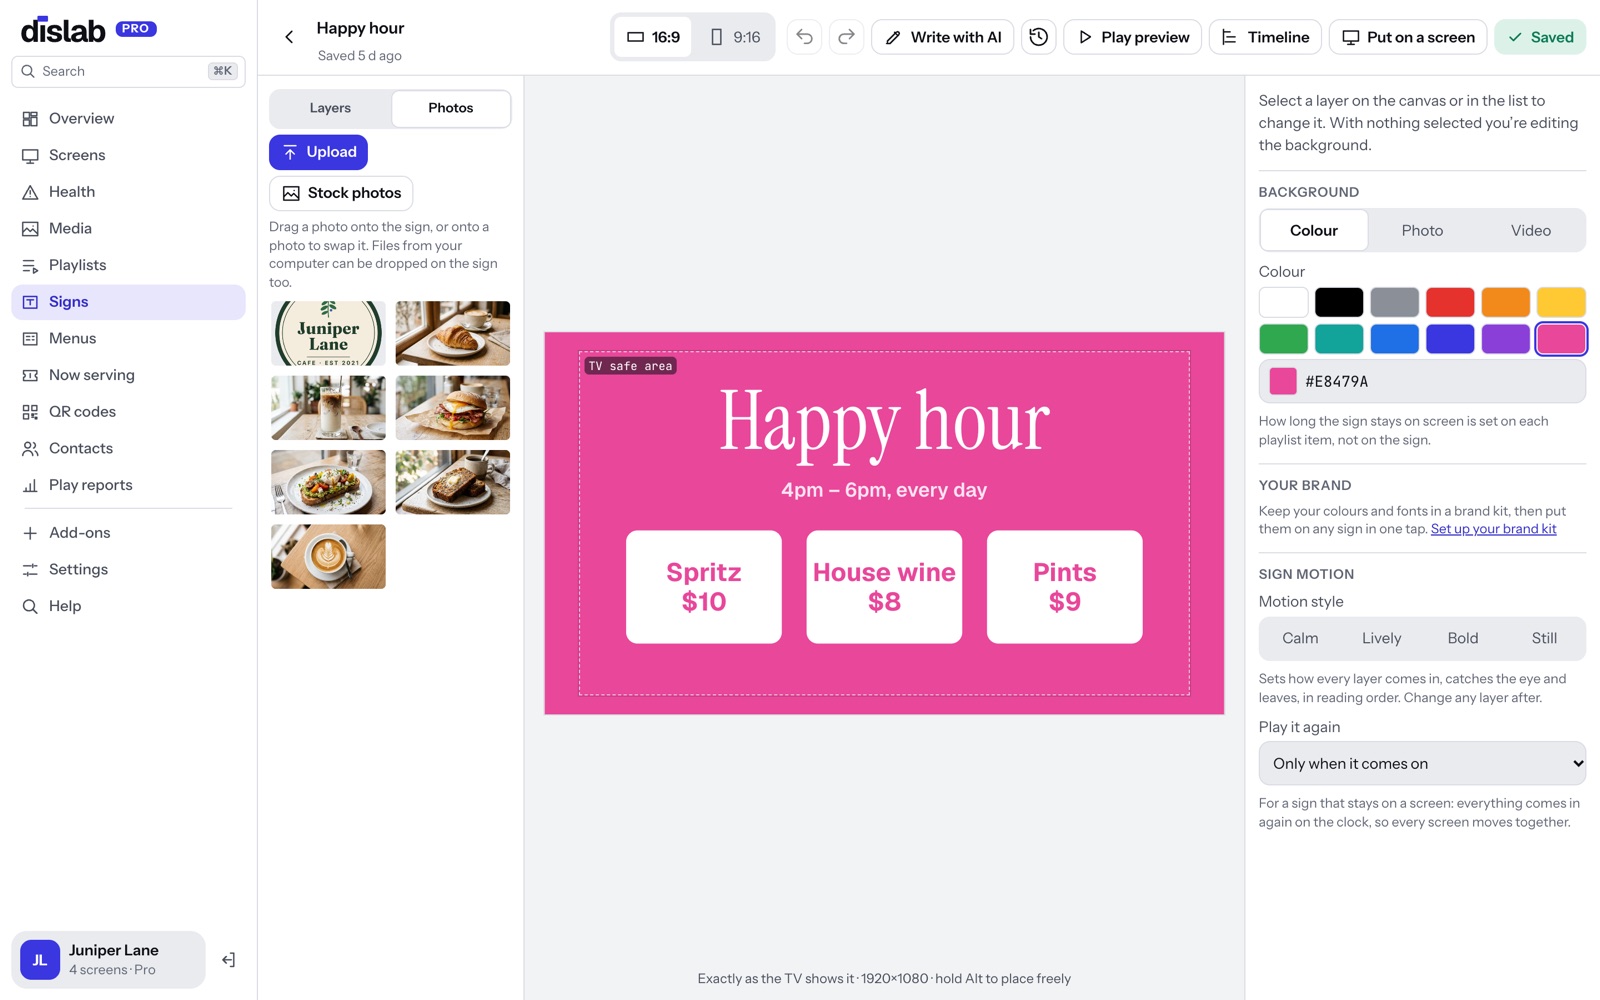Viewport: 1600px width, 1000px height.
Task: Follow the Set up your brand kit link
Action: click(x=1493, y=529)
